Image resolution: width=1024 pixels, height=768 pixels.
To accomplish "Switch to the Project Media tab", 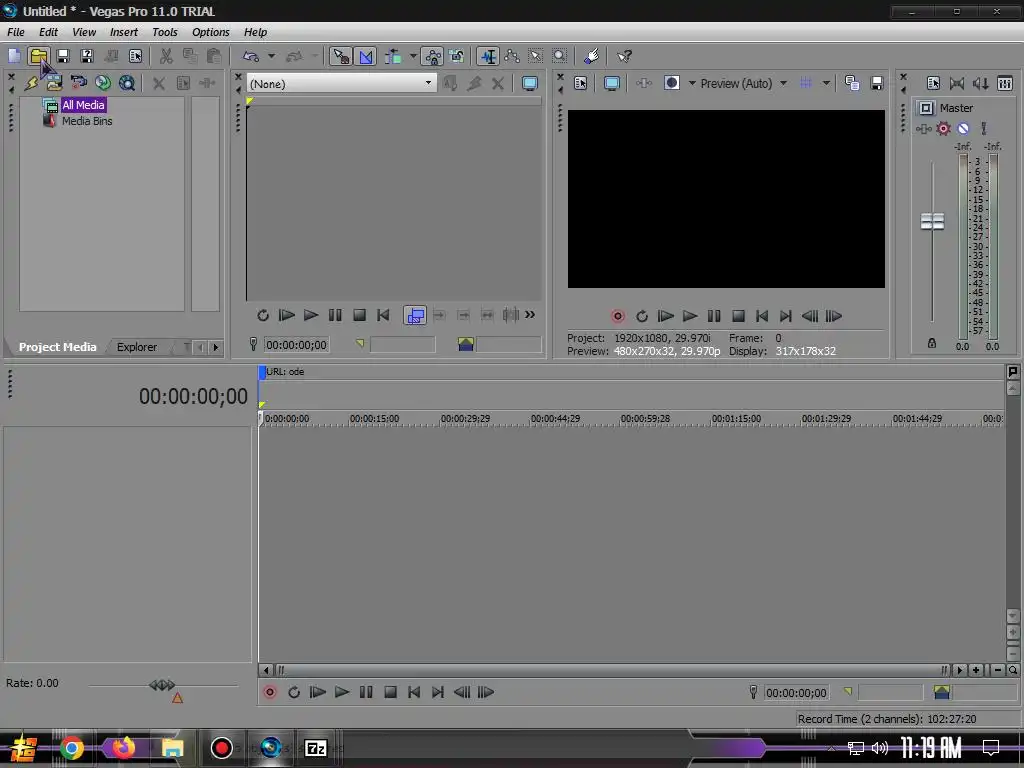I will (x=57, y=347).
